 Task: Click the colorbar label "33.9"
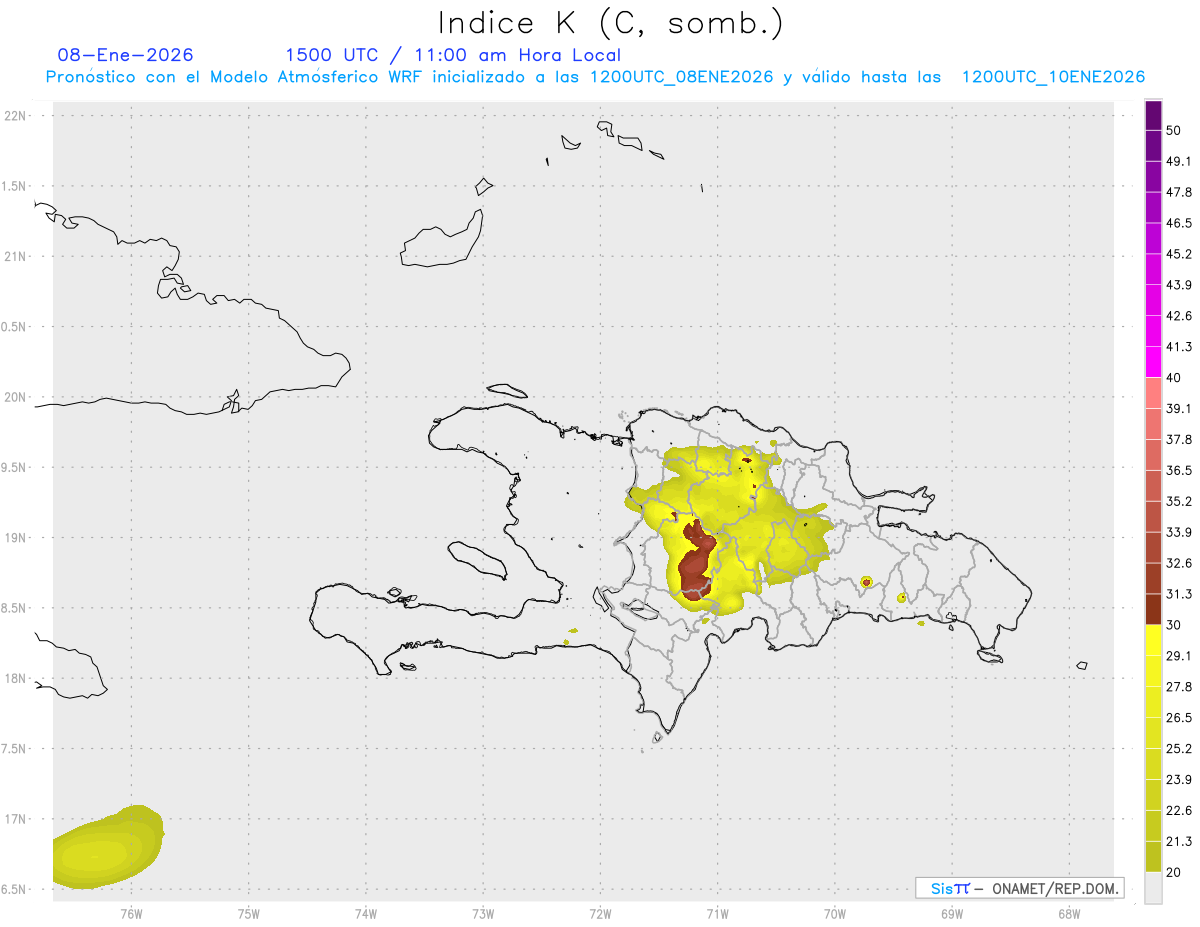1179,532
